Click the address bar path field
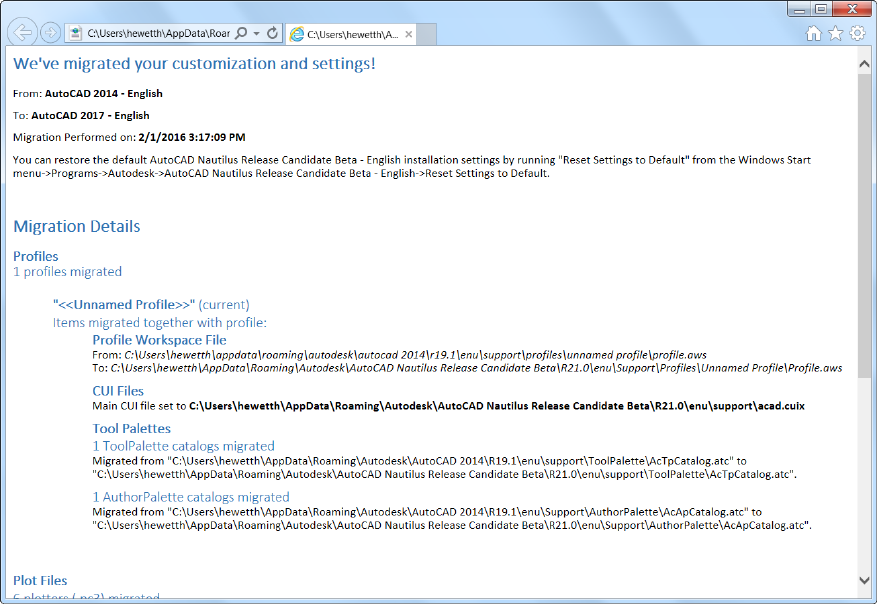The width and height of the screenshot is (877, 604). (158, 34)
